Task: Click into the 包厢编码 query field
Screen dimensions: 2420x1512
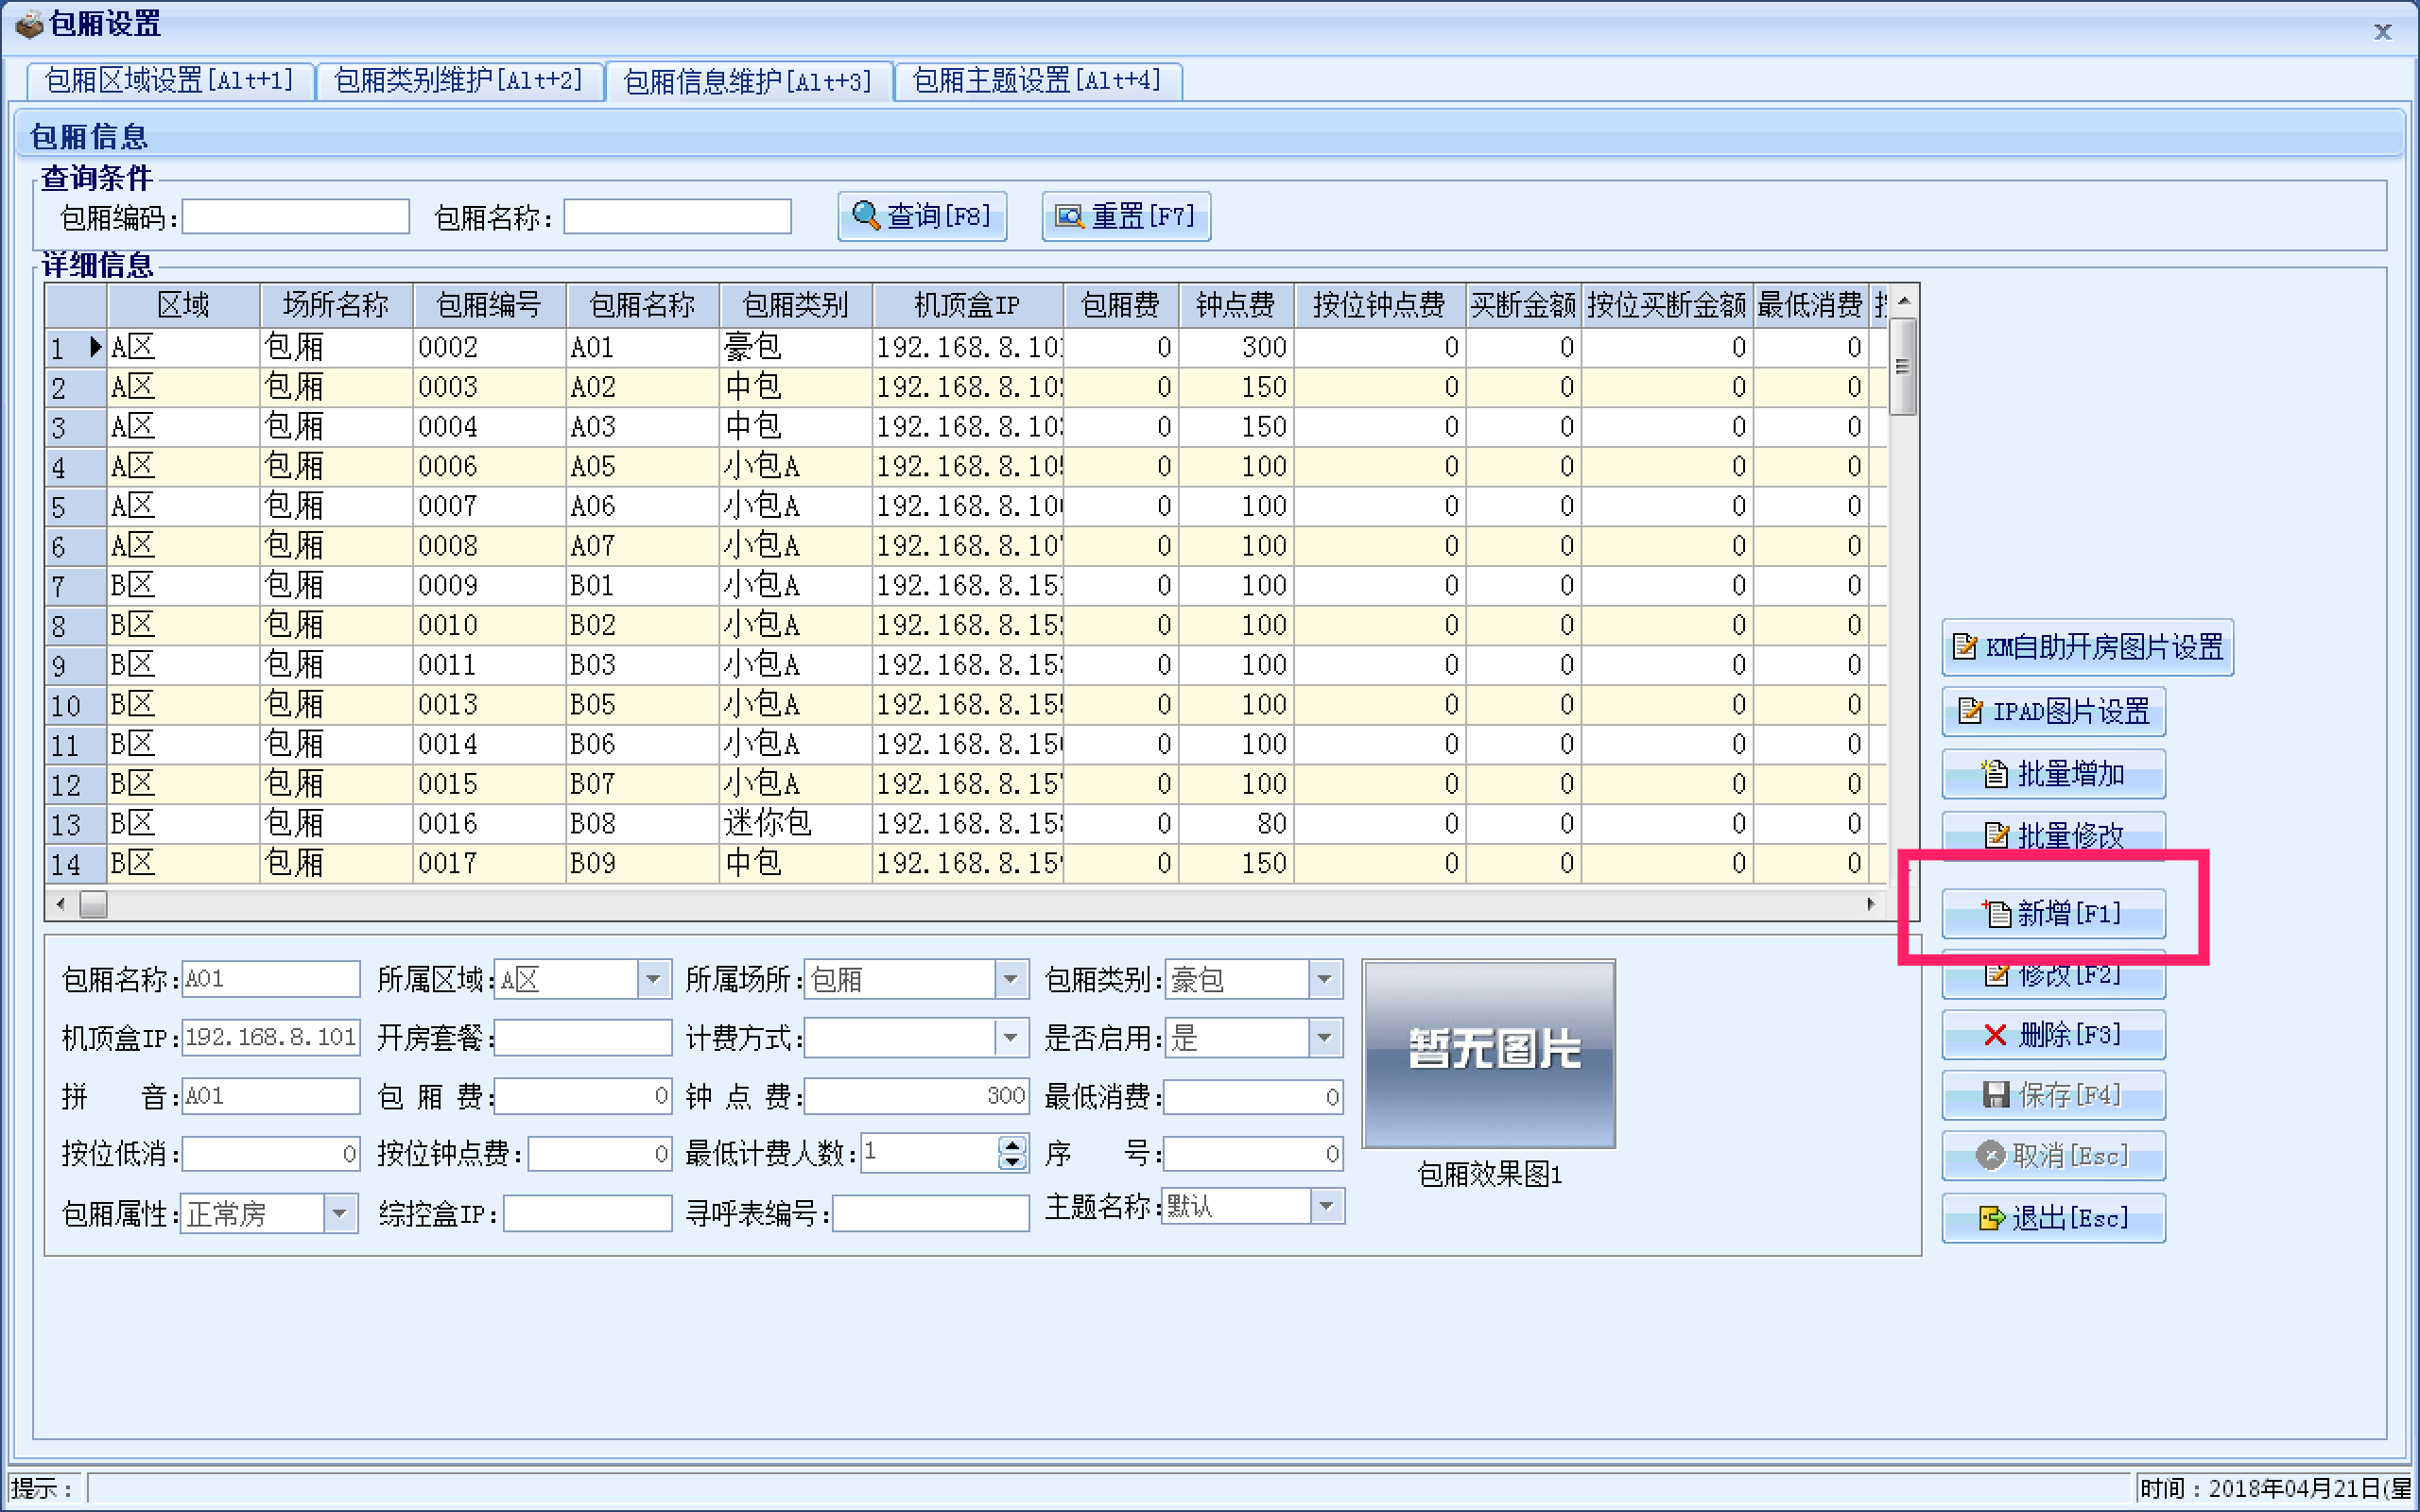Action: pos(295,216)
